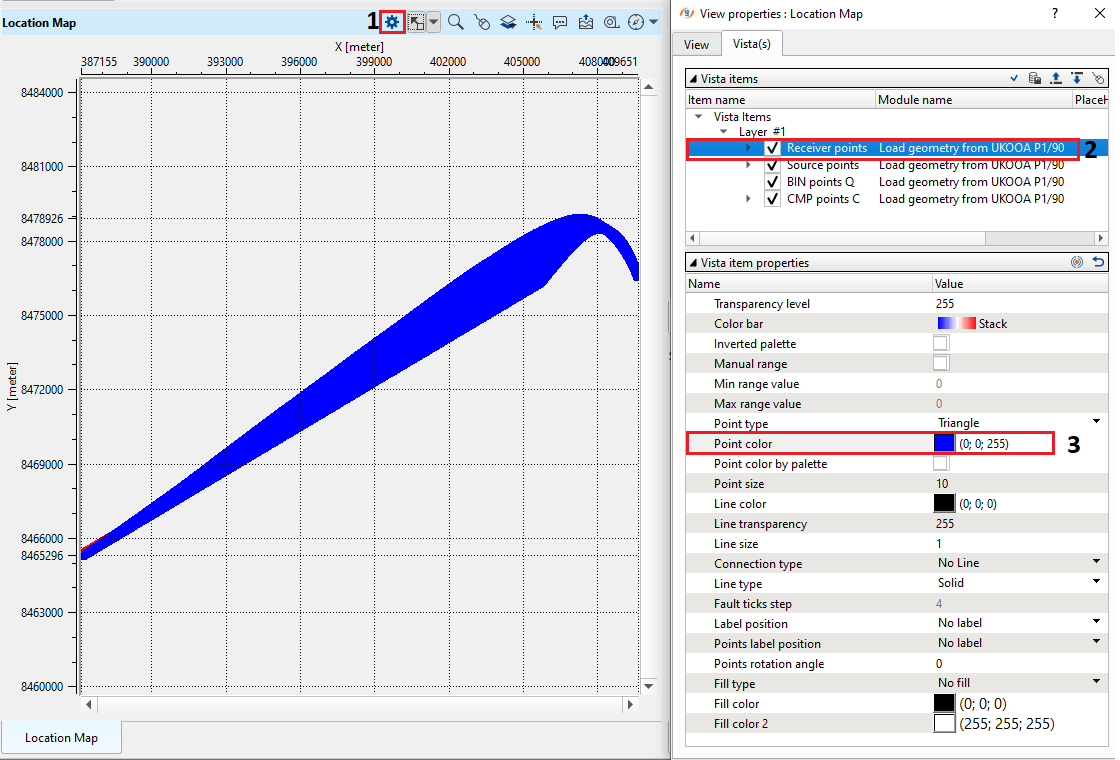1120x760 pixels.
Task: Click the compass navigation icon
Action: [635, 22]
